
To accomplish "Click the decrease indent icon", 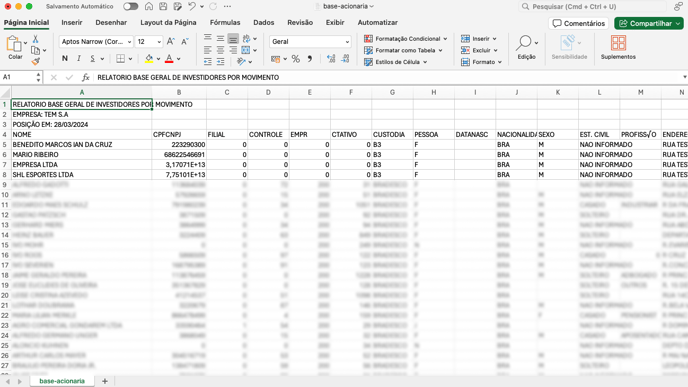I will pyautogui.click(x=208, y=61).
